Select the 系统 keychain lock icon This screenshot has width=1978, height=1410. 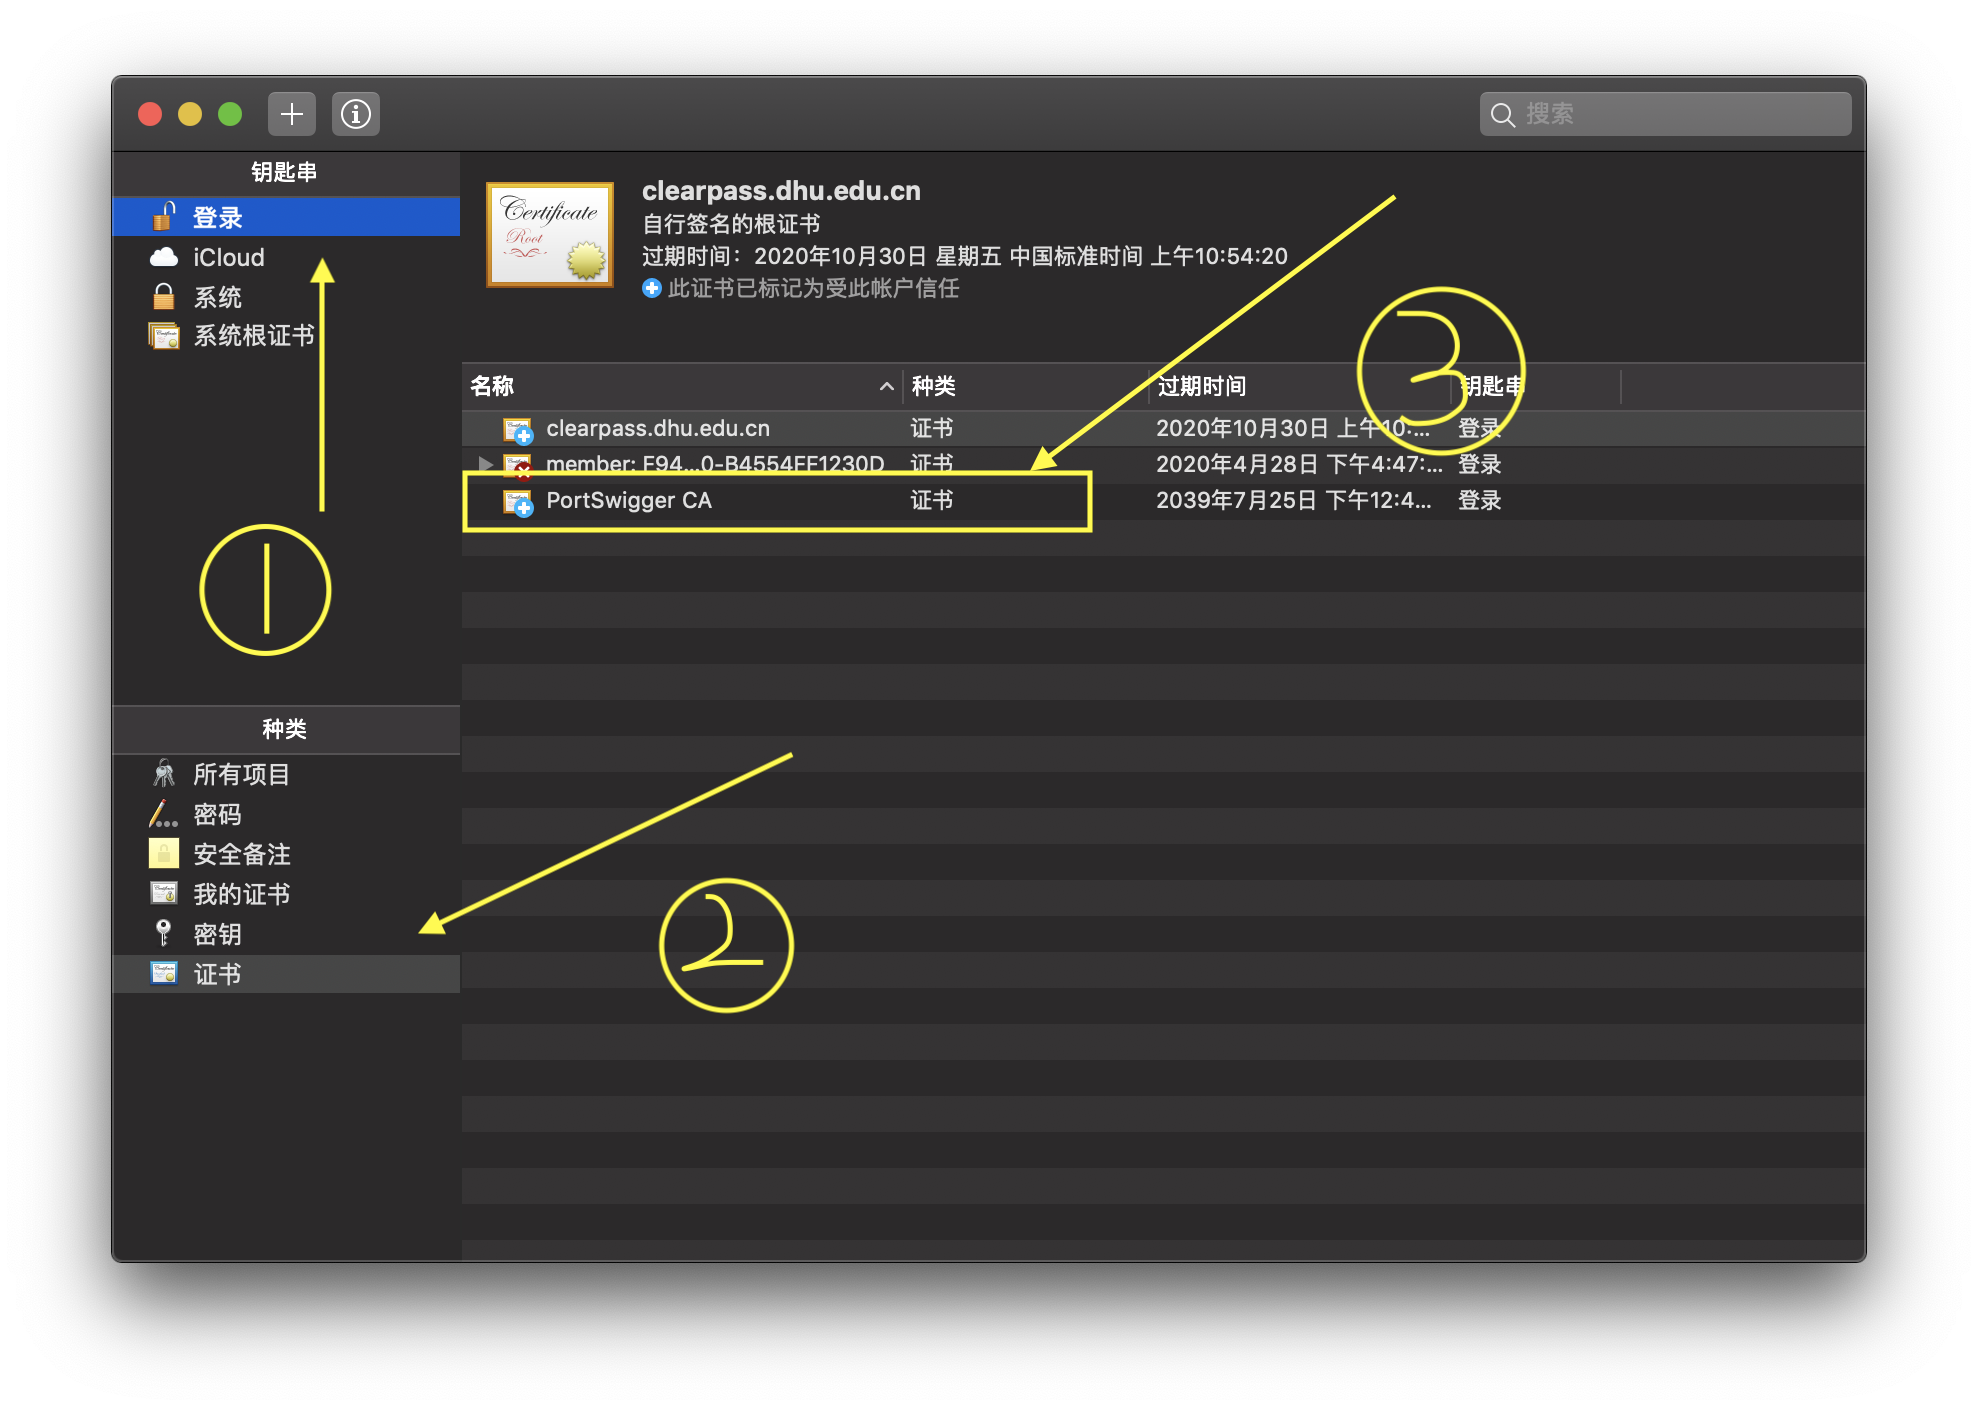tap(164, 297)
